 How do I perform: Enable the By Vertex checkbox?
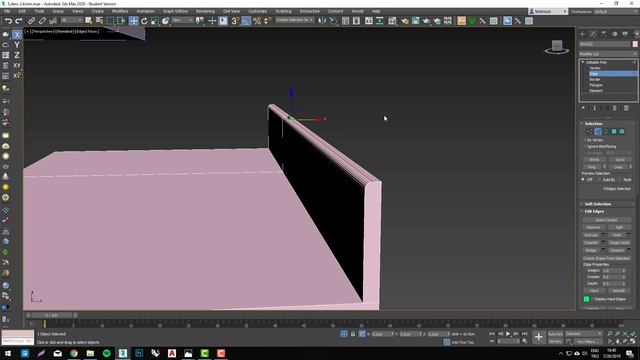[585, 140]
